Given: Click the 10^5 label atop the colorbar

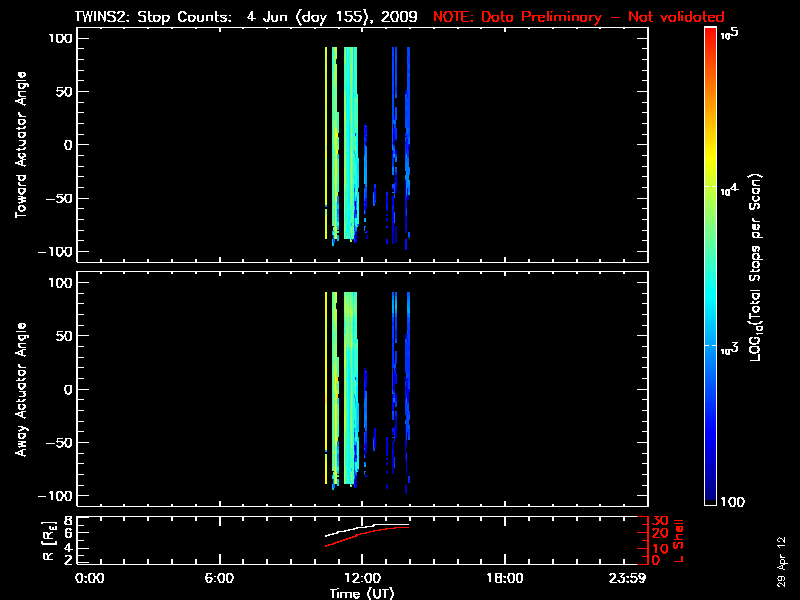Looking at the screenshot, I should click(729, 33).
